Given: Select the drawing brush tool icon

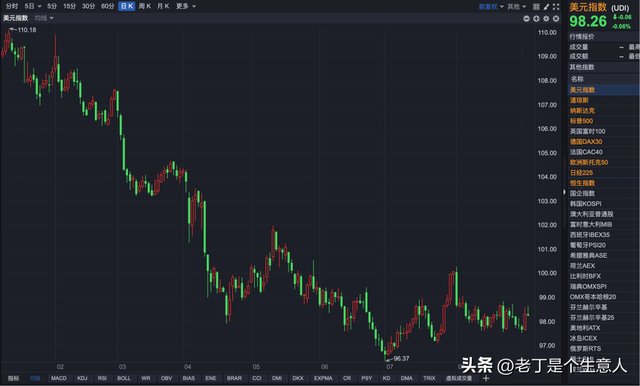Looking at the screenshot, I should pos(546,7).
